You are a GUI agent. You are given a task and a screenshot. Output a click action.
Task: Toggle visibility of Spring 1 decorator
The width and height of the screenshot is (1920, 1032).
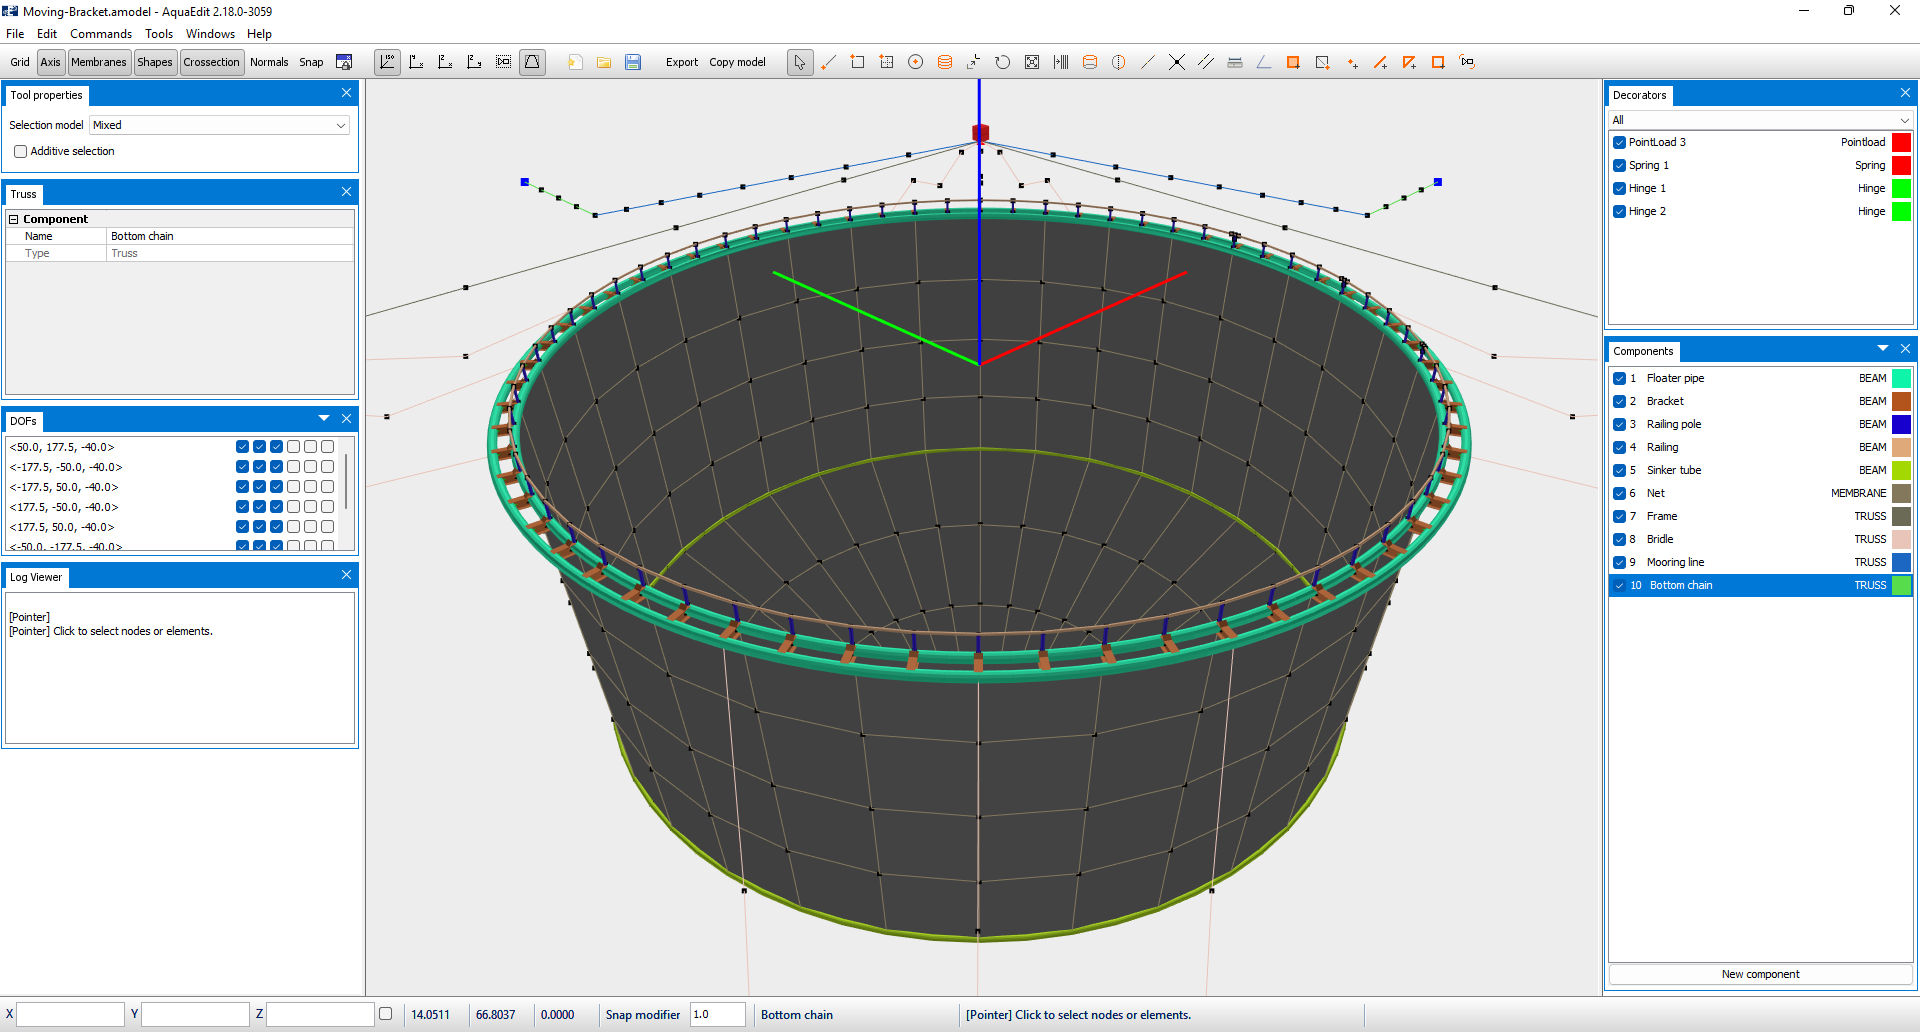[1619, 165]
